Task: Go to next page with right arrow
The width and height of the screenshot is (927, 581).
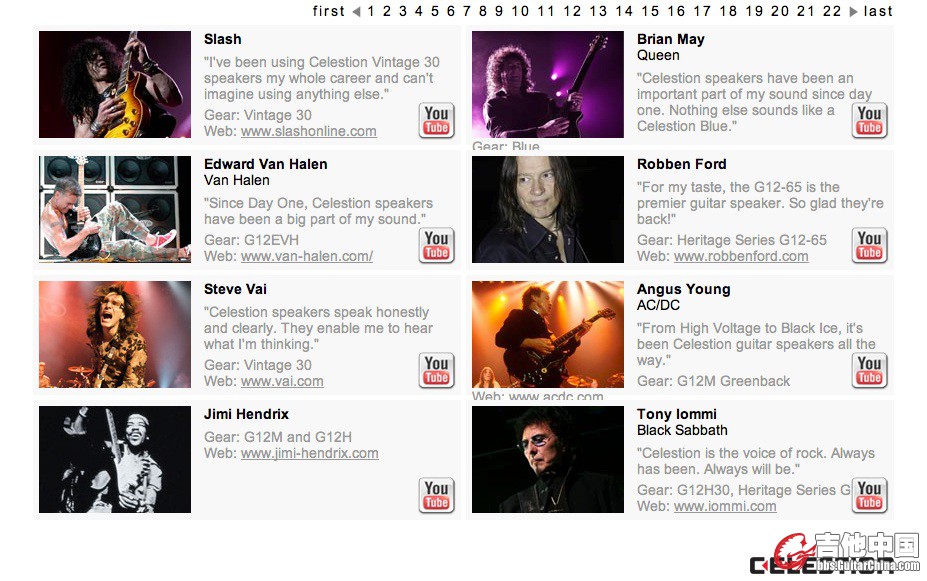Action: (853, 12)
